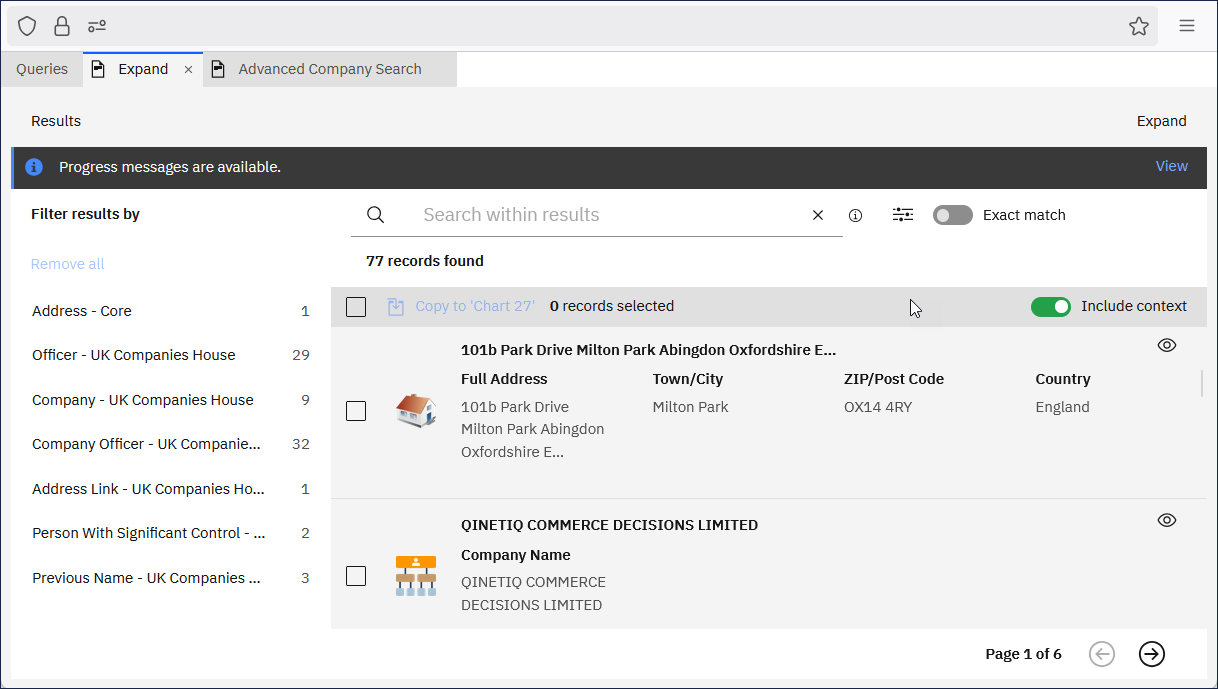Bookmark page with the star icon
This screenshot has height=689, width=1218.
click(x=1139, y=26)
